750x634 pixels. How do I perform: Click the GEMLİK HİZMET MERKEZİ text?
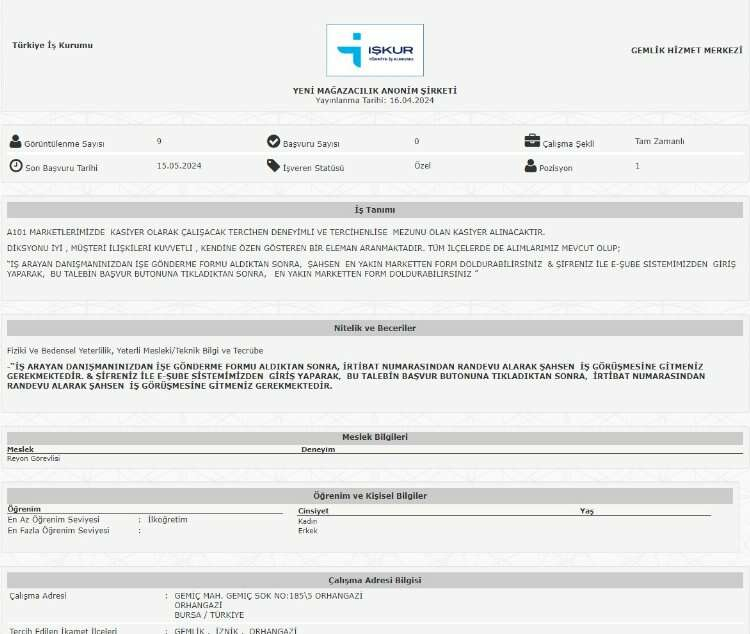686,50
